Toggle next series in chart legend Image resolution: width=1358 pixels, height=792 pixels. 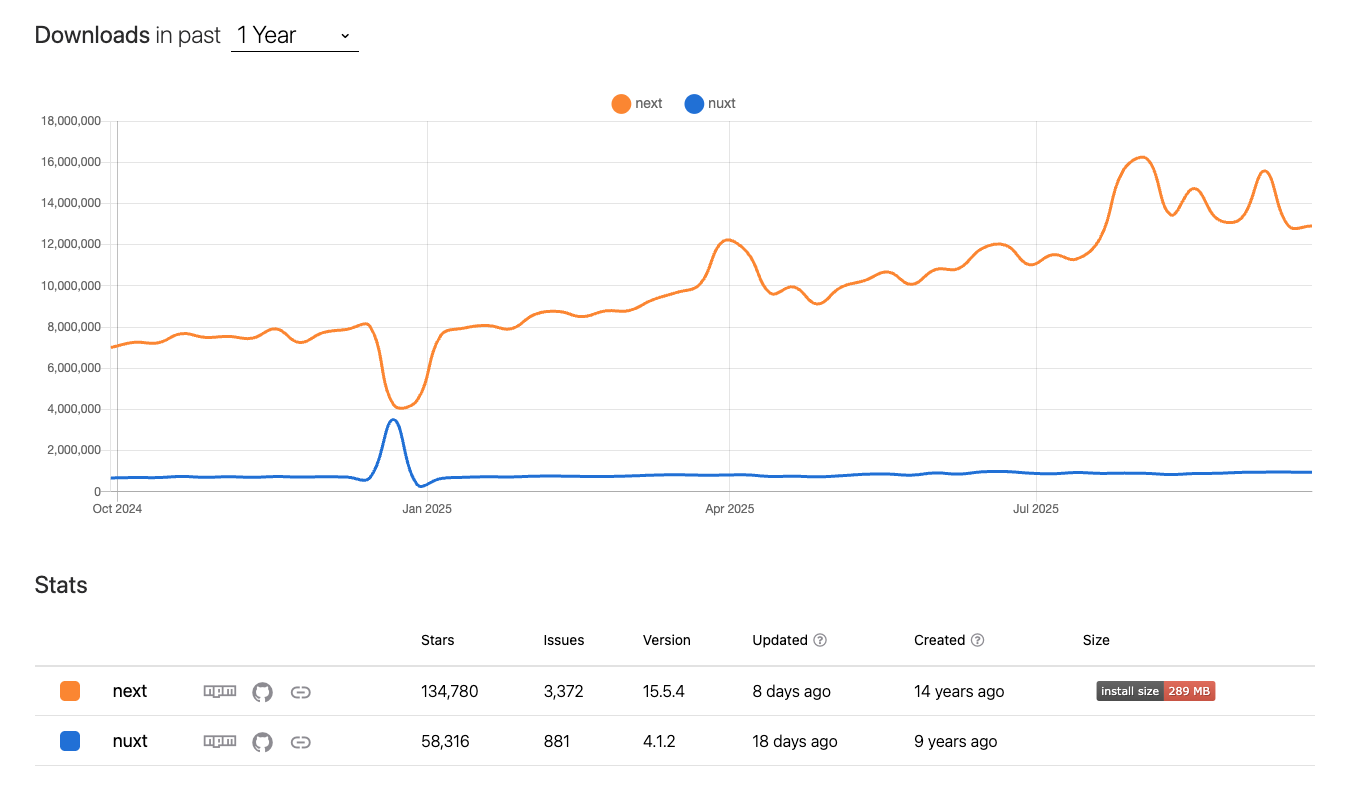point(637,103)
